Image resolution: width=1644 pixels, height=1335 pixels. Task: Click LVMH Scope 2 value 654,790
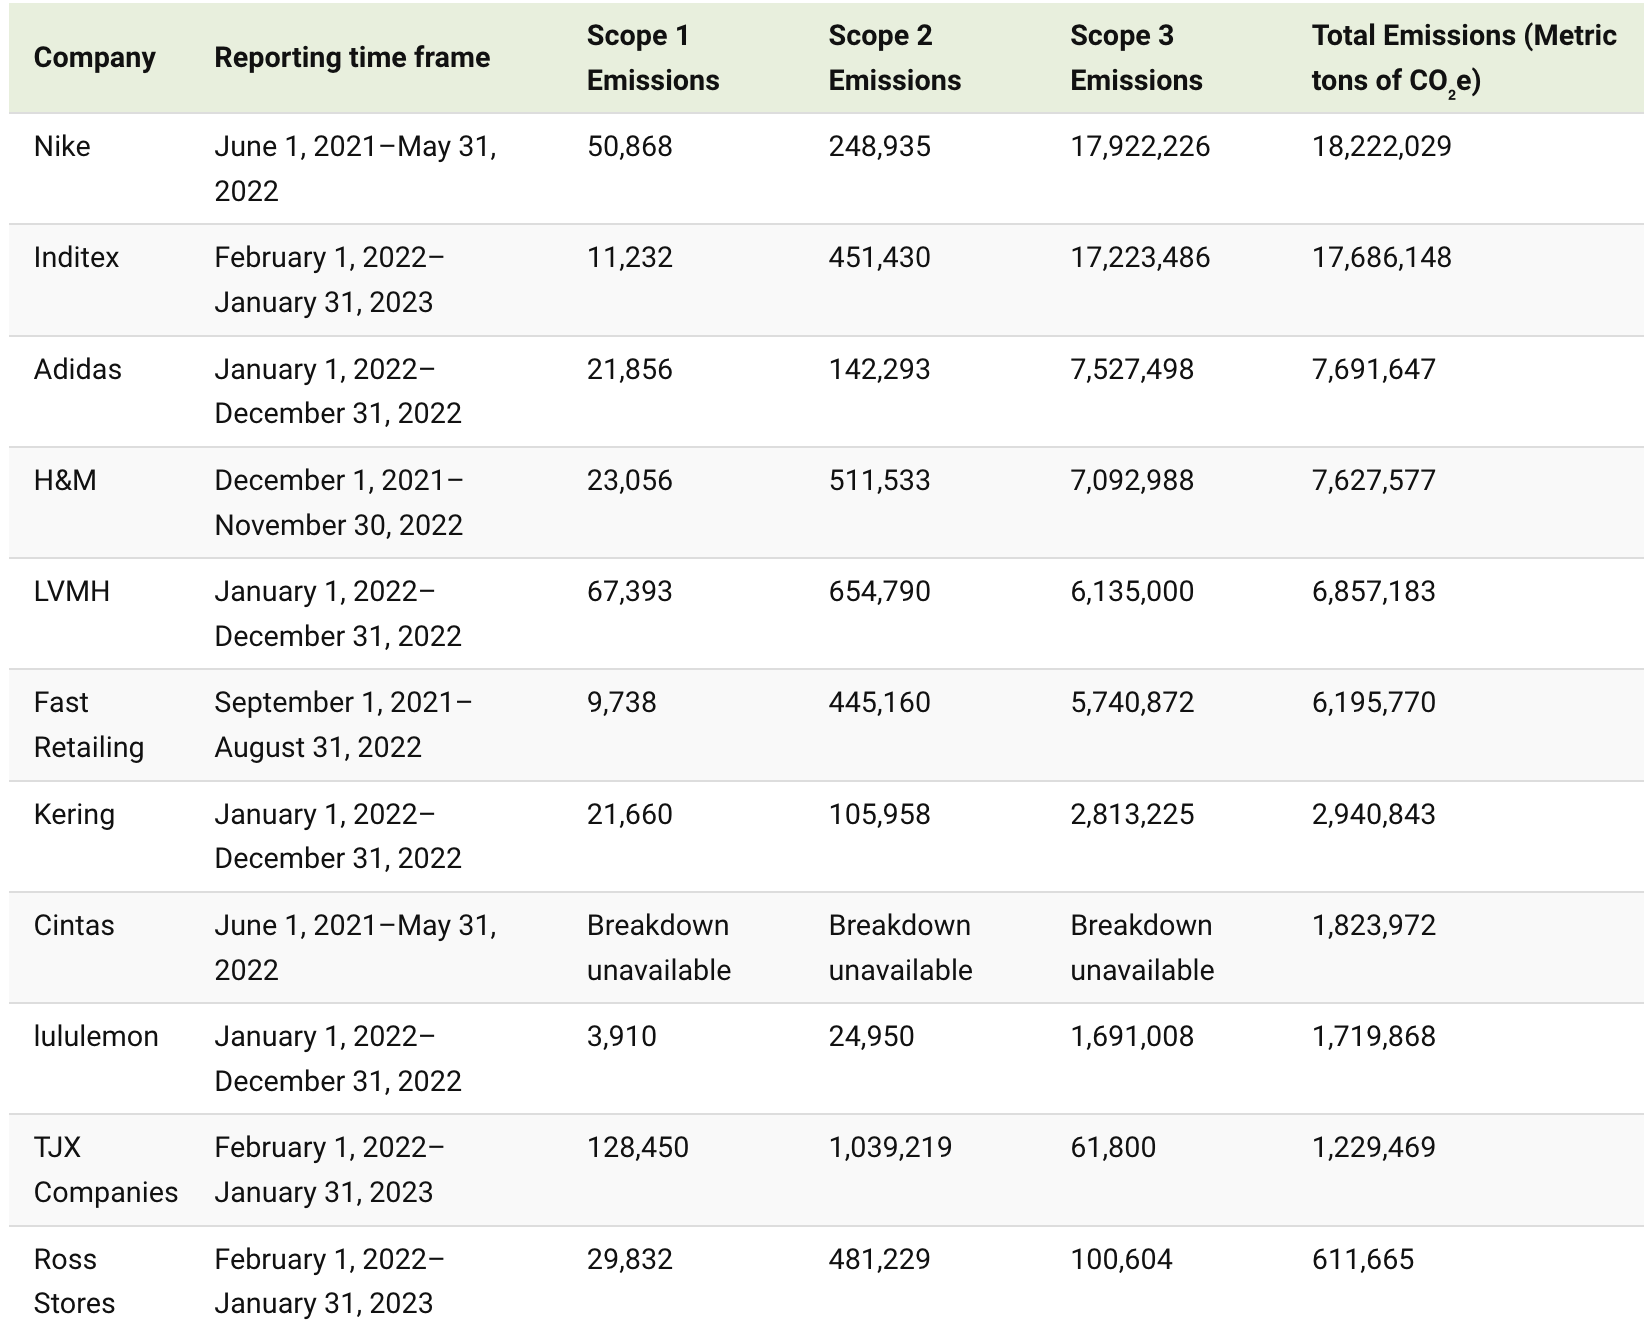coord(880,592)
